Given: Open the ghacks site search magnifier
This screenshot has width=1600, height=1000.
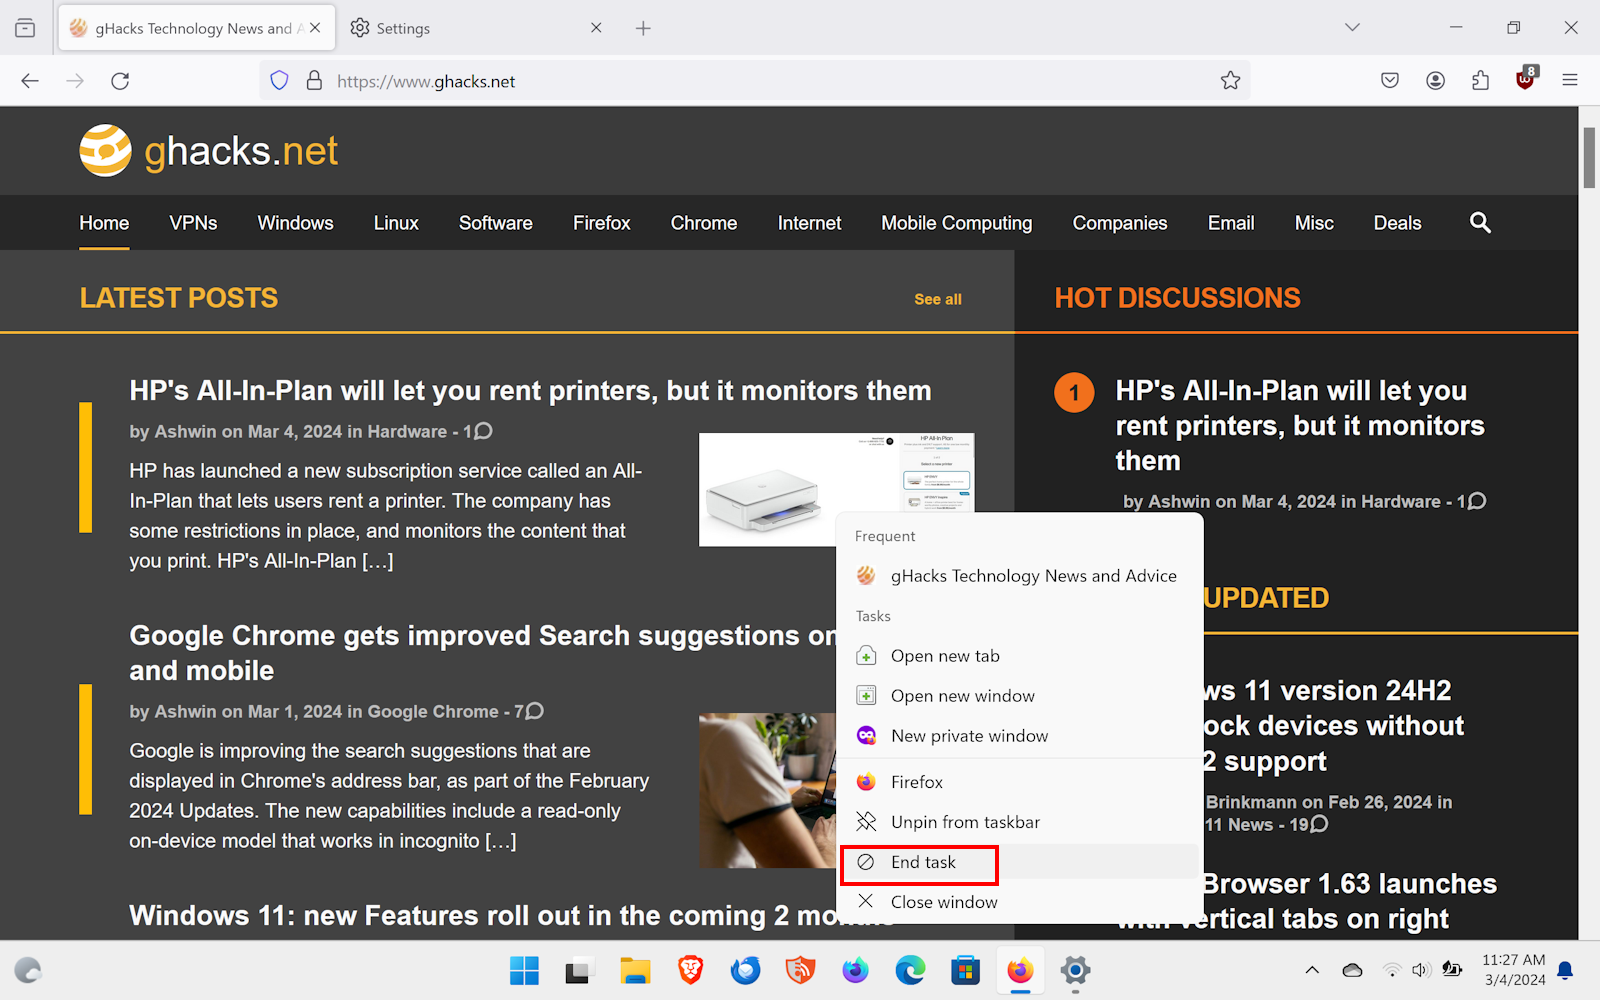Looking at the screenshot, I should click(1480, 223).
